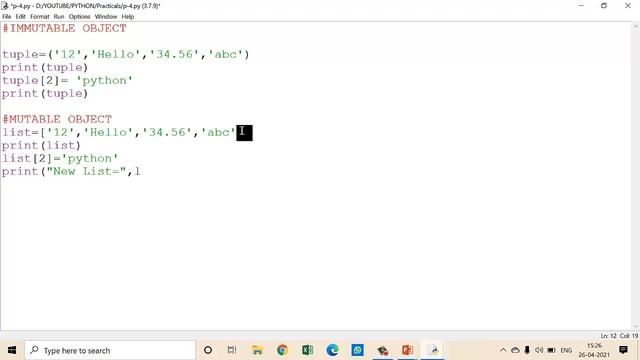
Task: Click the scrollbar down arrow in editor
Action: (636, 326)
